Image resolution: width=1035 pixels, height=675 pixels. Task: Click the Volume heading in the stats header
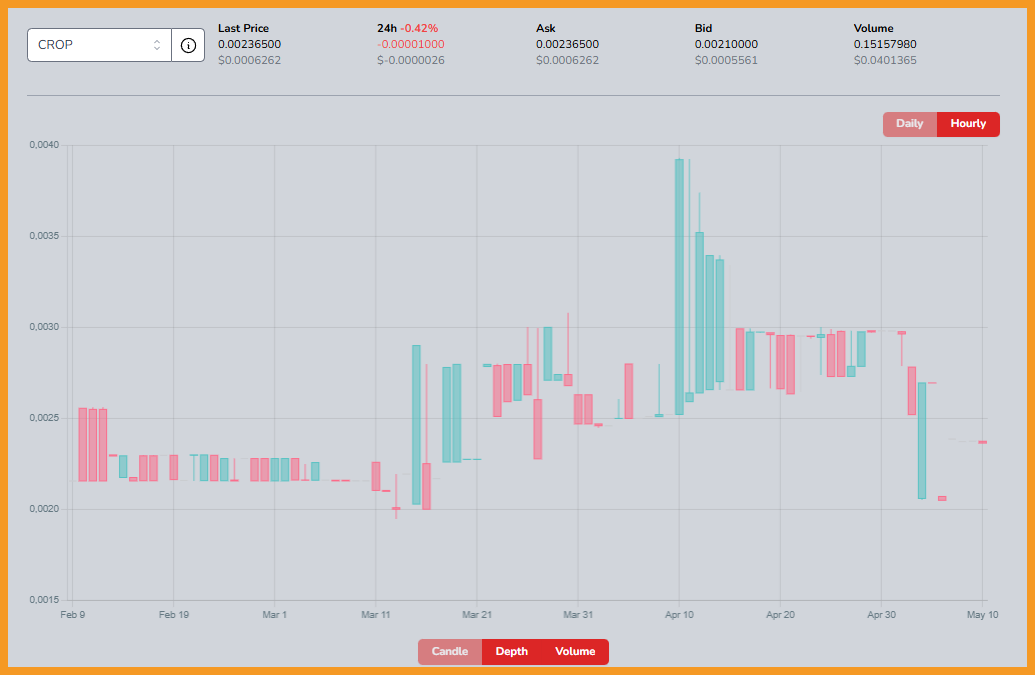pos(873,28)
